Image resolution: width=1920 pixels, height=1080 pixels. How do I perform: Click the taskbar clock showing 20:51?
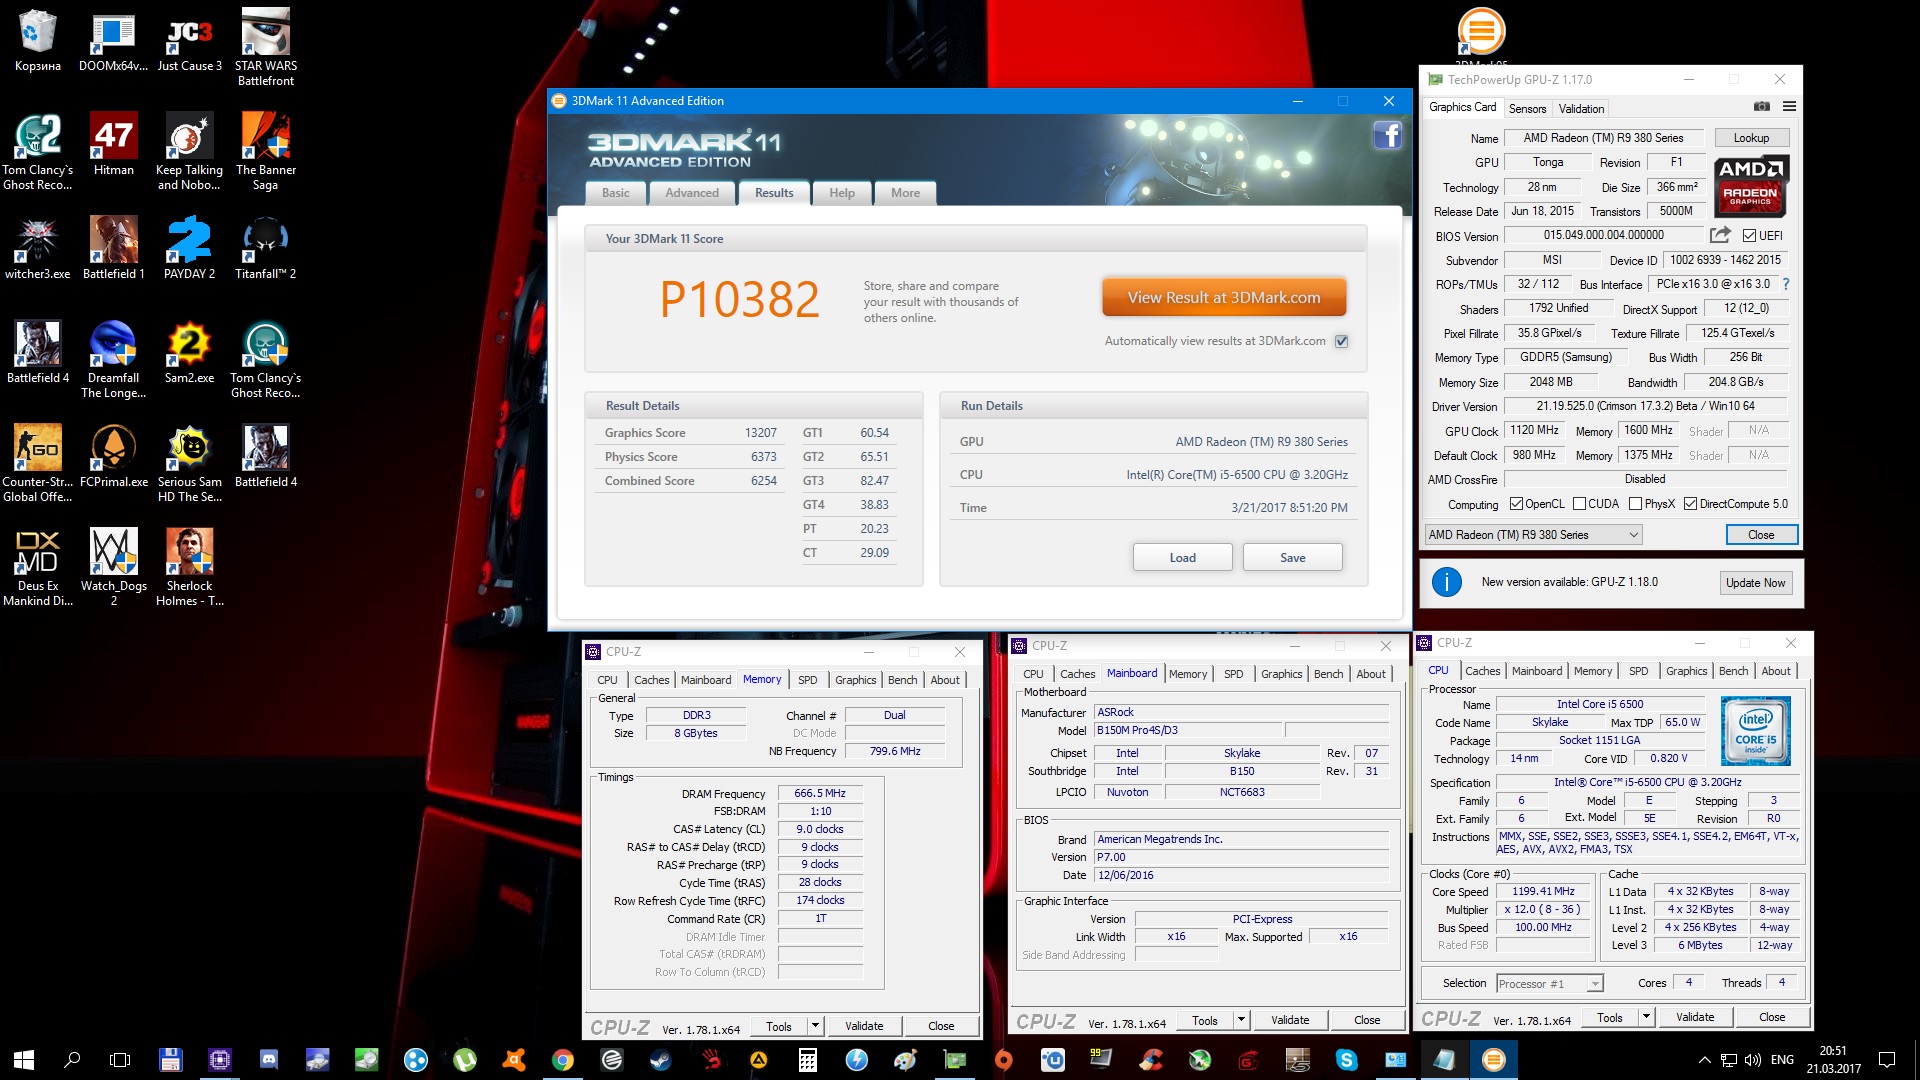click(1833, 1060)
